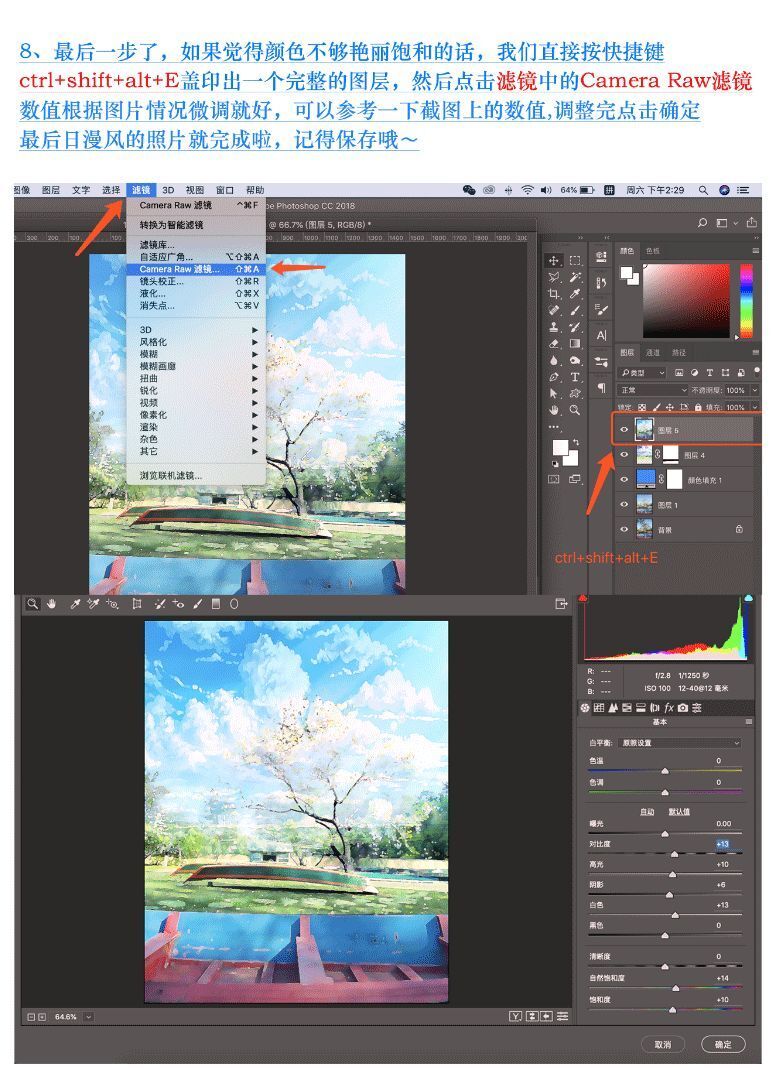Toggle highlight clipping warning in histogram
This screenshot has width=774, height=1068.
(748, 598)
